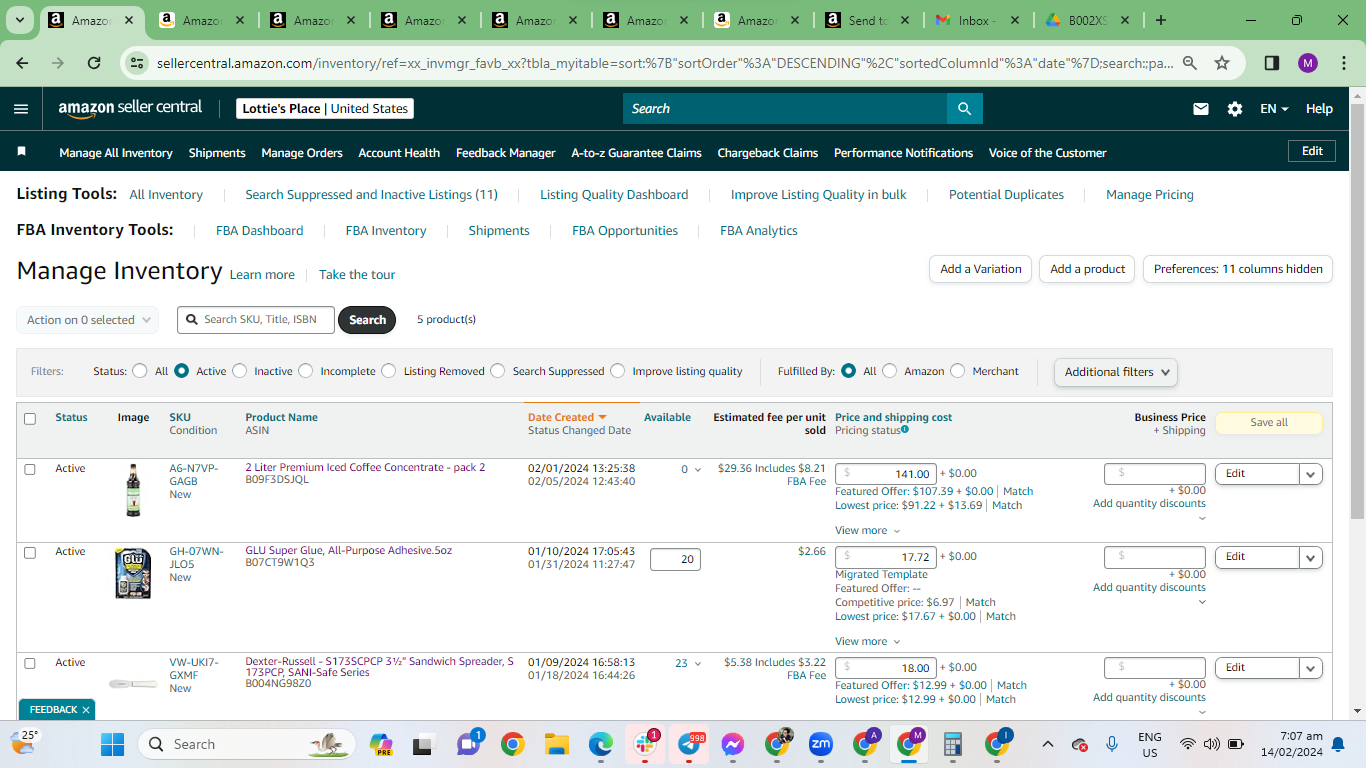Click the Add a product button
Viewport: 1366px width, 768px height.
tap(1088, 269)
